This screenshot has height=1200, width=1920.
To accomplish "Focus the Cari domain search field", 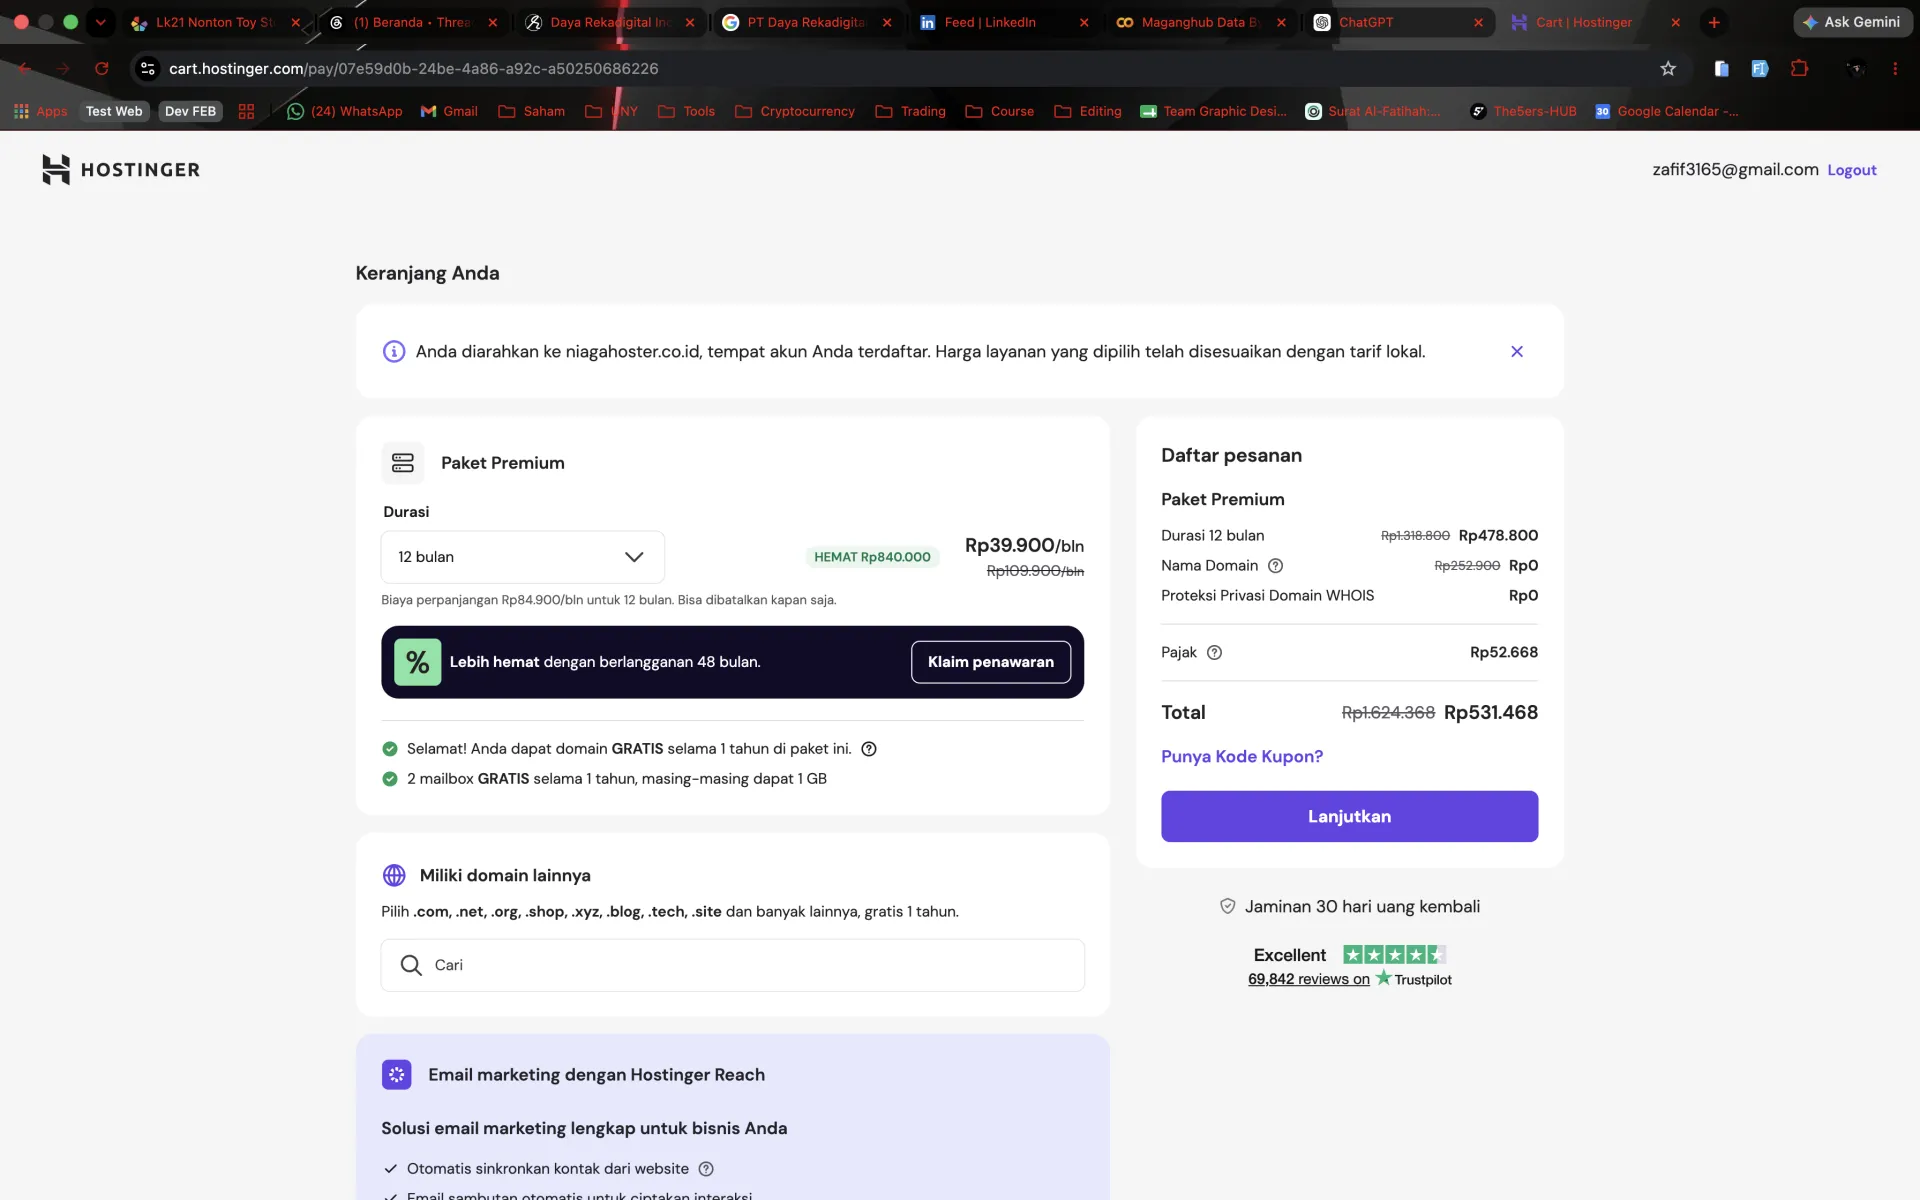I will [x=733, y=965].
